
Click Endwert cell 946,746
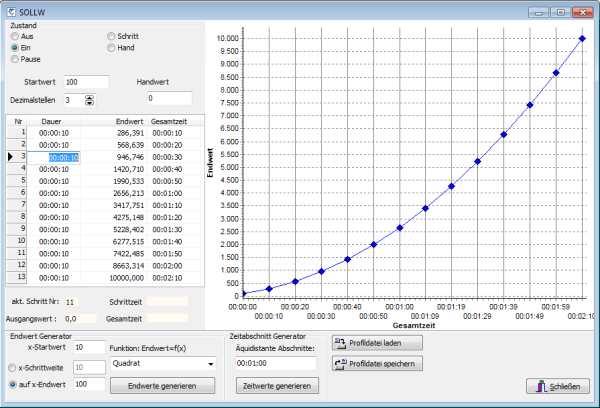pos(114,157)
